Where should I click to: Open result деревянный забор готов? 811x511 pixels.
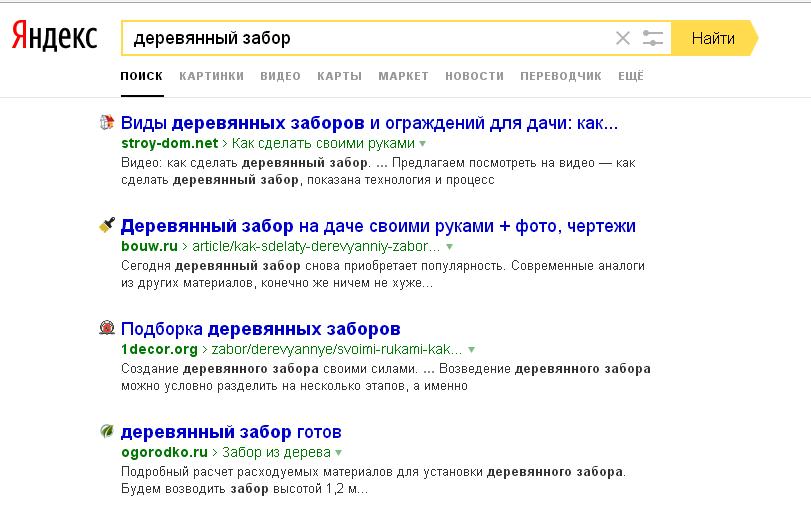231,432
